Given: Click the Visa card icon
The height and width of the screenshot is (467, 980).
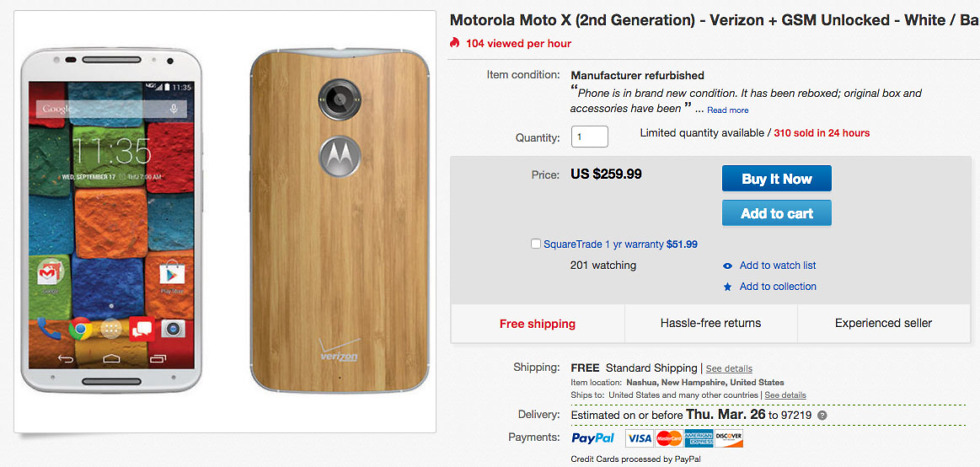Looking at the screenshot, I should (639, 438).
